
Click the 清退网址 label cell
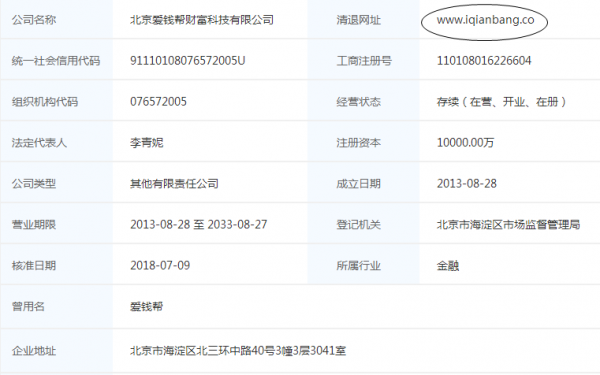(x=359, y=20)
